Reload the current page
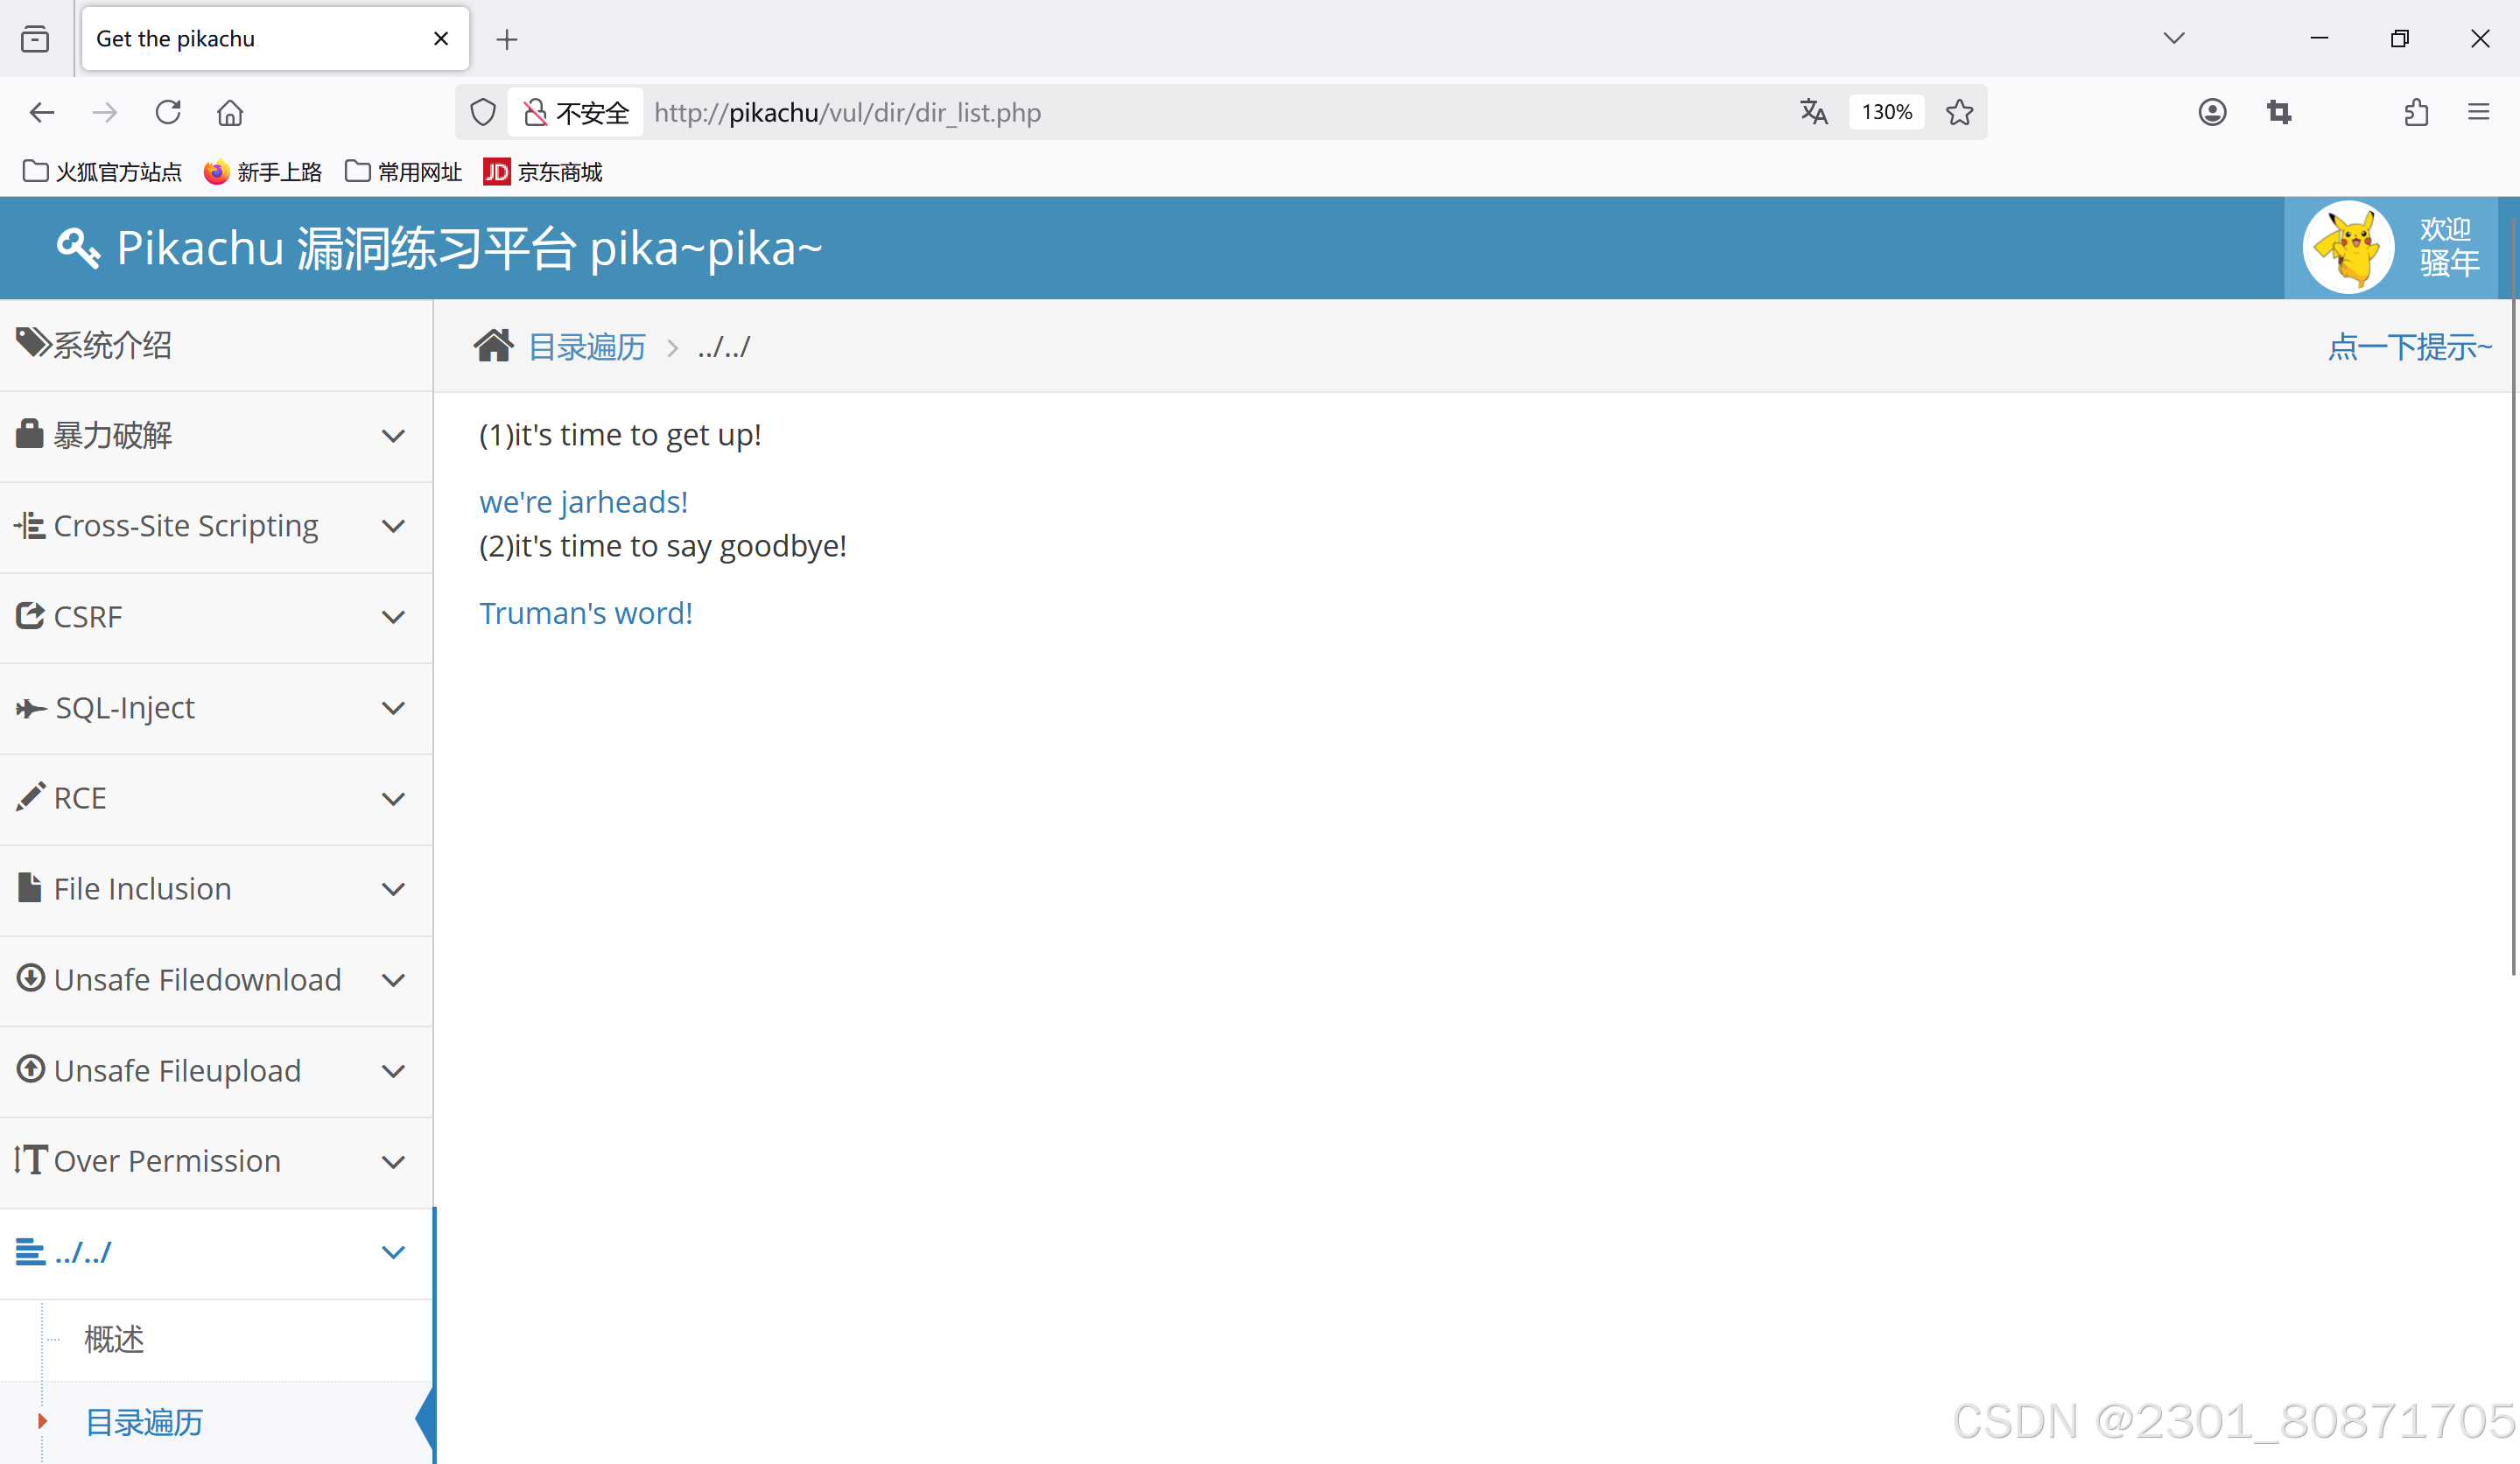This screenshot has width=2520, height=1464. tap(168, 112)
